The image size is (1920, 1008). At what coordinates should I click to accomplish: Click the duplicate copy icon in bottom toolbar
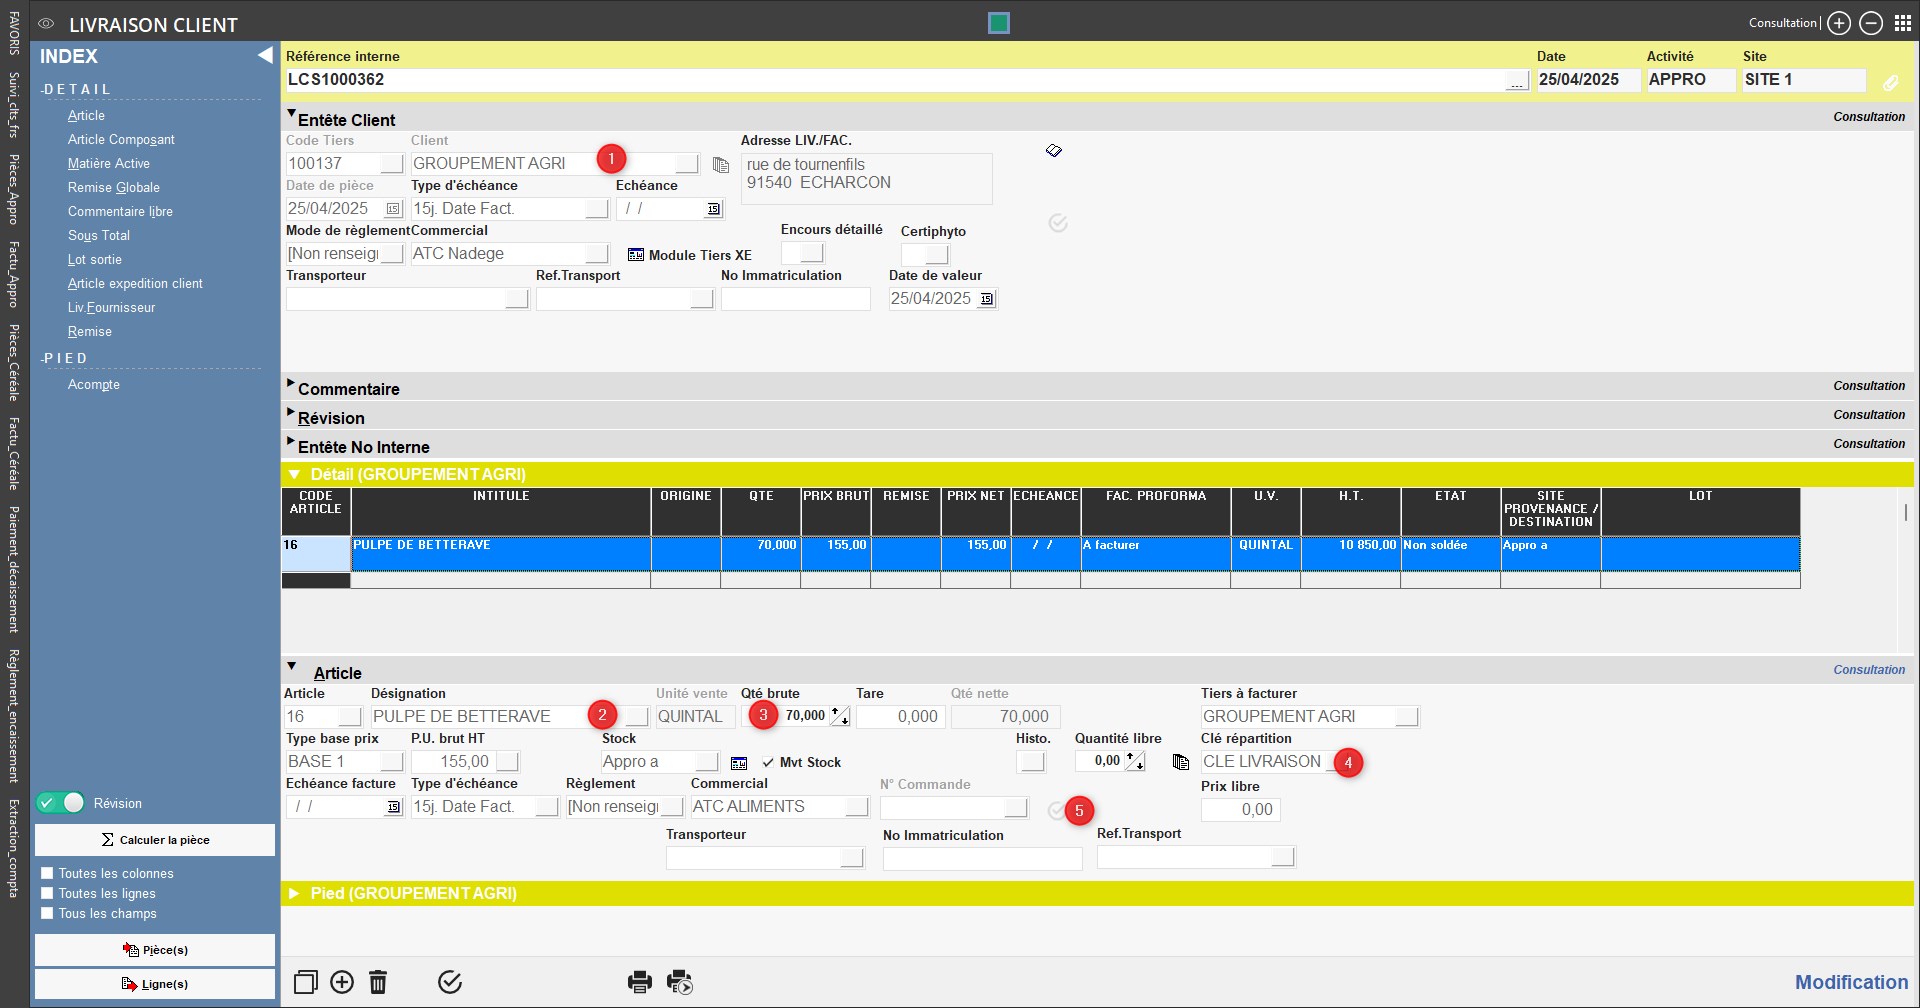click(306, 982)
